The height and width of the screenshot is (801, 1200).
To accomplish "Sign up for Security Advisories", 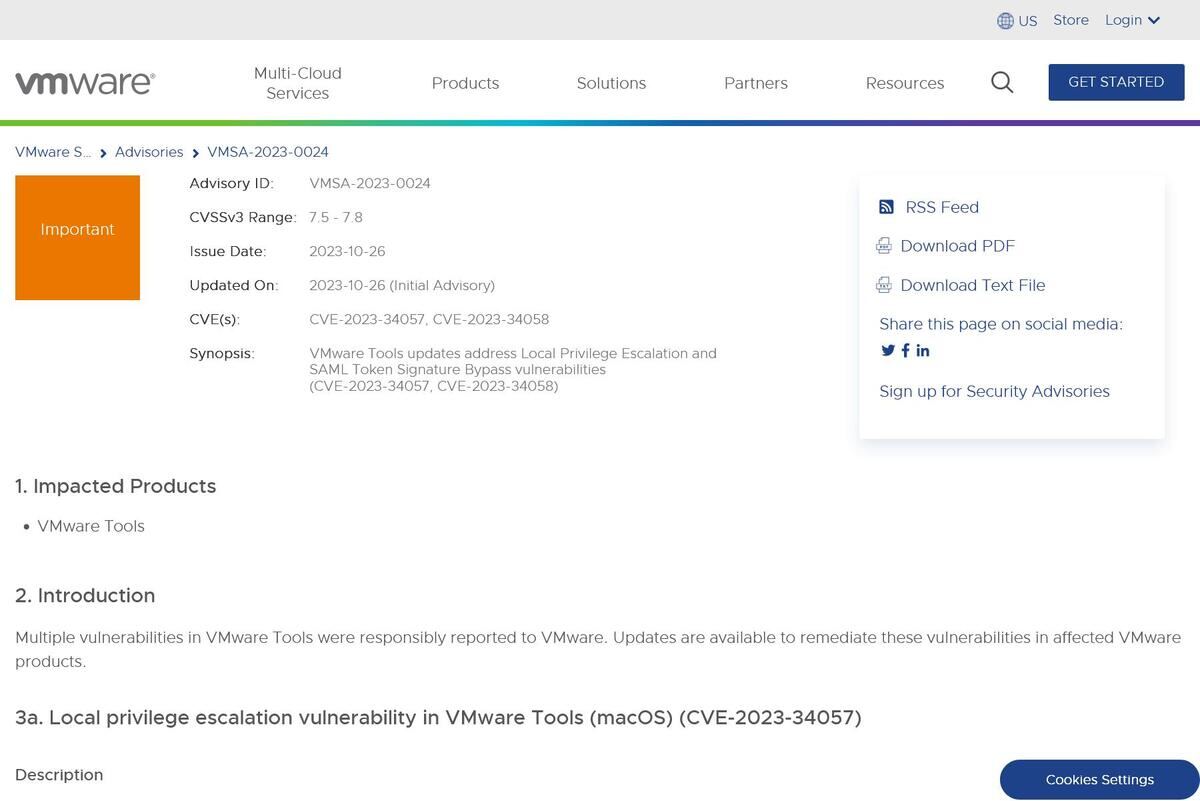I will [994, 391].
